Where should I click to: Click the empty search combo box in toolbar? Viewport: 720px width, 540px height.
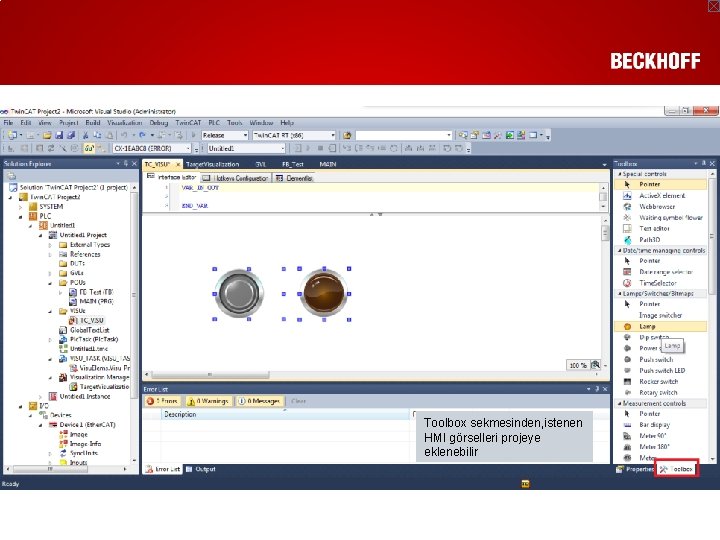click(x=404, y=135)
